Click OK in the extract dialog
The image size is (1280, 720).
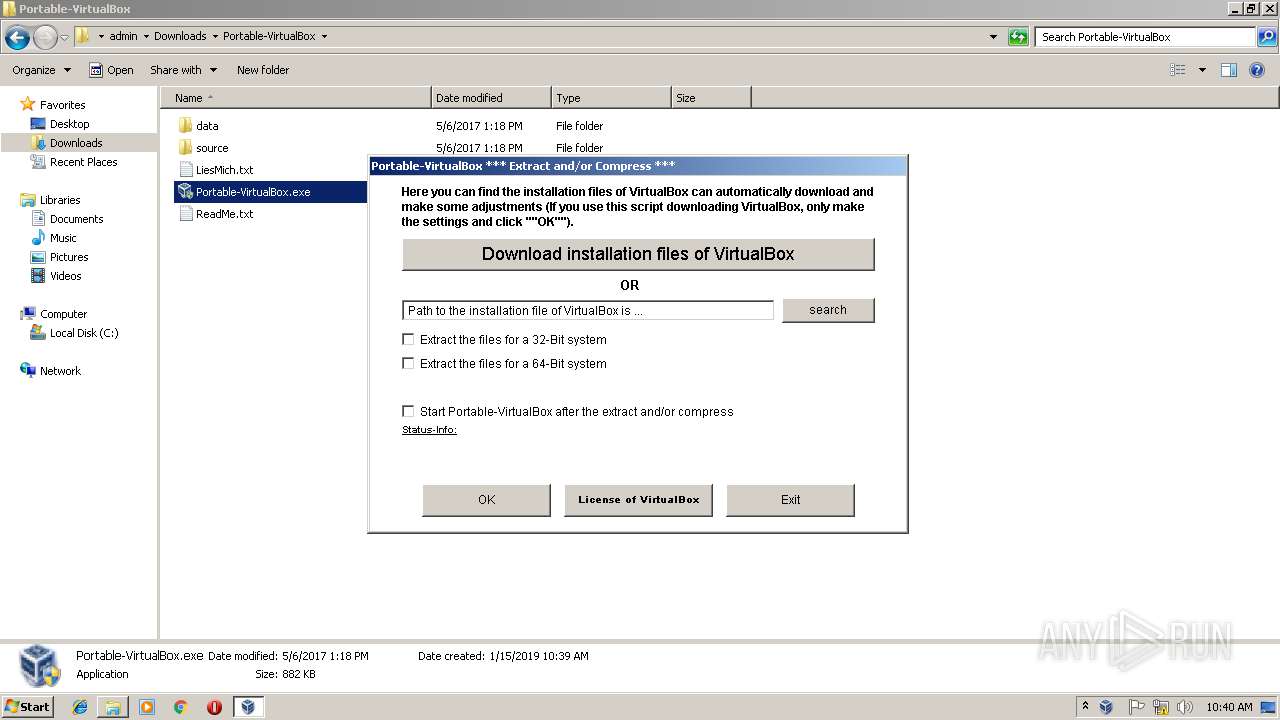tap(486, 500)
